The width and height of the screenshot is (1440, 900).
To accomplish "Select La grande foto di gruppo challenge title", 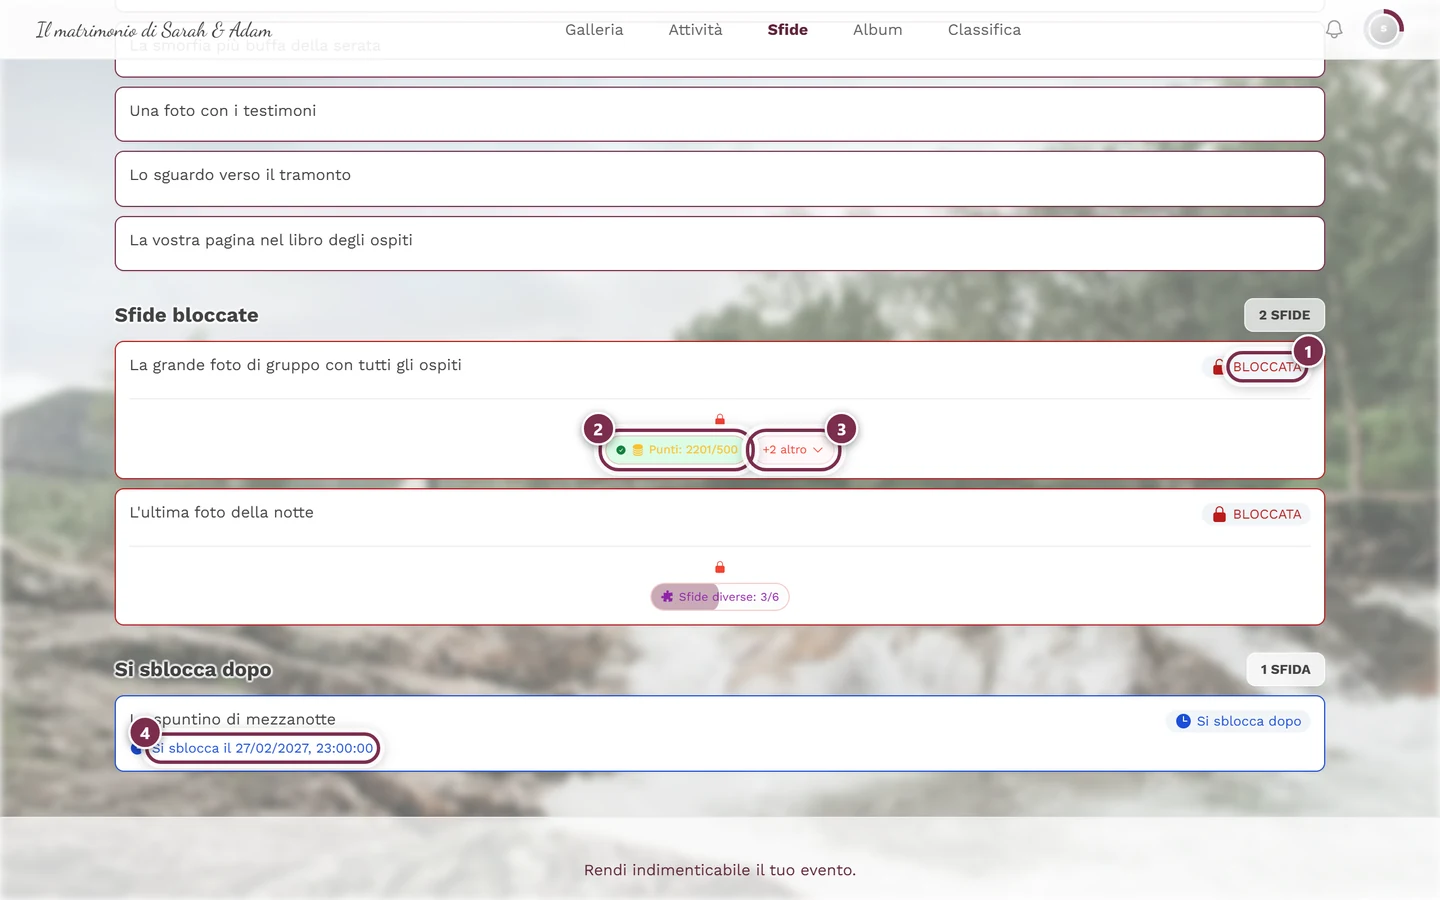I will (x=296, y=365).
